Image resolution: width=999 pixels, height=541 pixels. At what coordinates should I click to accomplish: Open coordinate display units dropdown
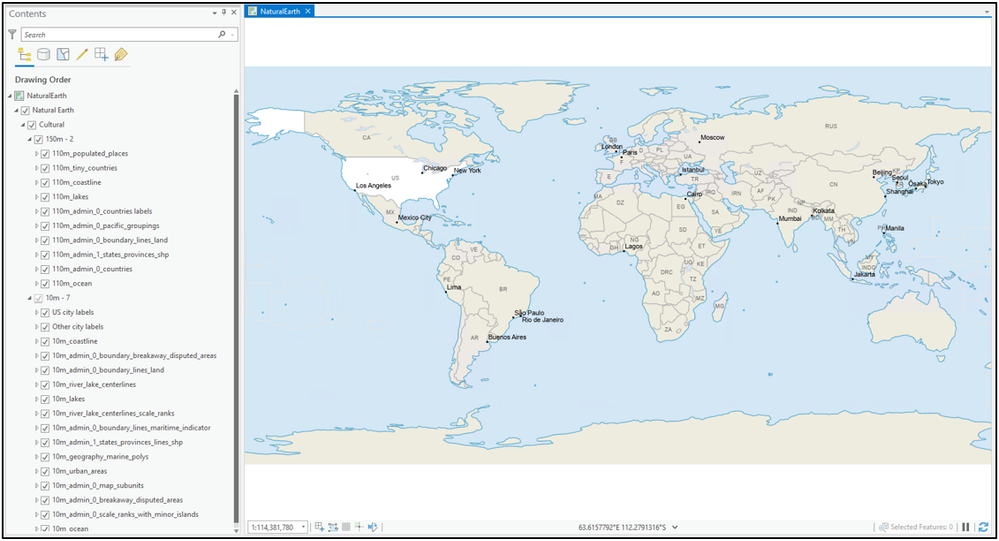pos(675,527)
